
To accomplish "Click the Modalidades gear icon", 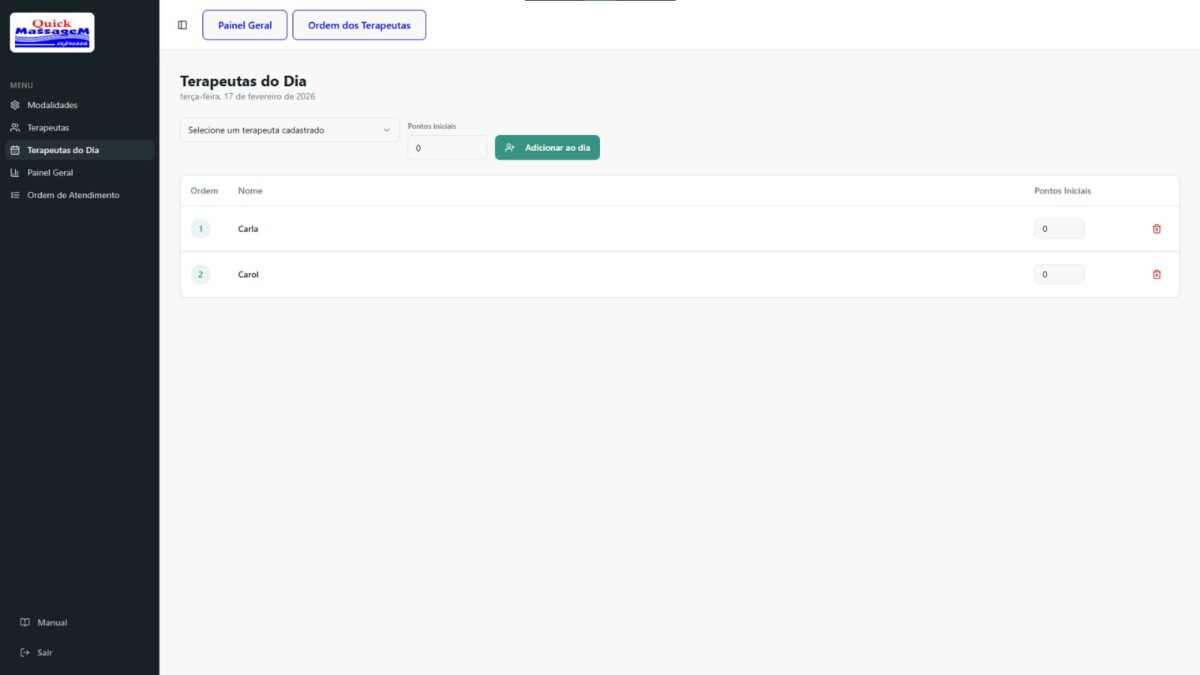I will pyautogui.click(x=15, y=105).
